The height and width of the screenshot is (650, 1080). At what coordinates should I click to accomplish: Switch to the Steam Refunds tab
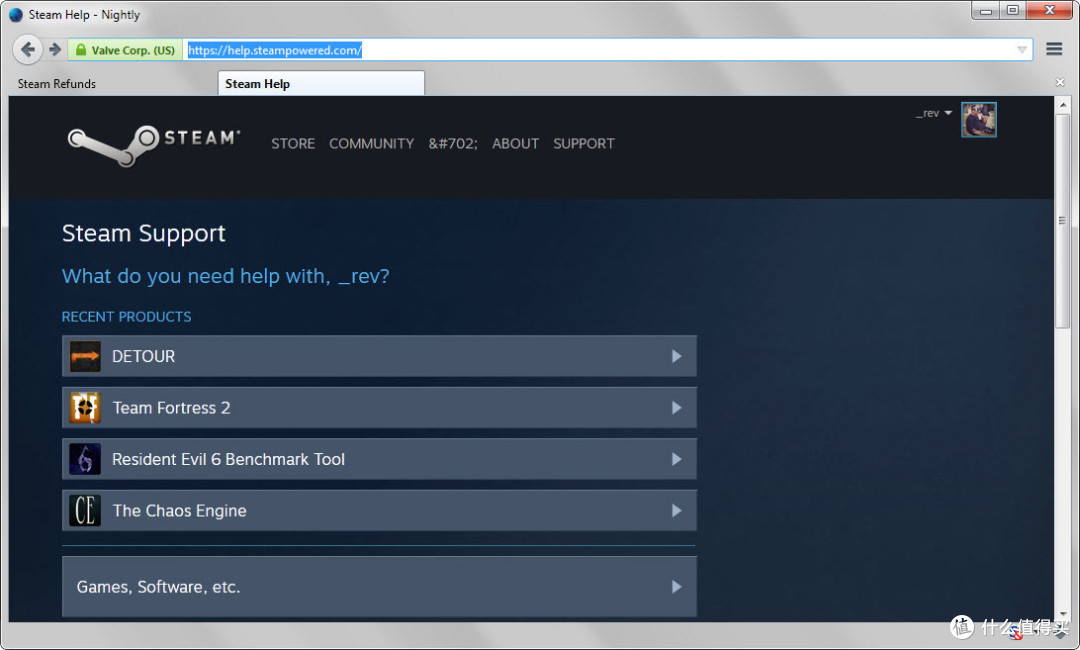pos(57,83)
